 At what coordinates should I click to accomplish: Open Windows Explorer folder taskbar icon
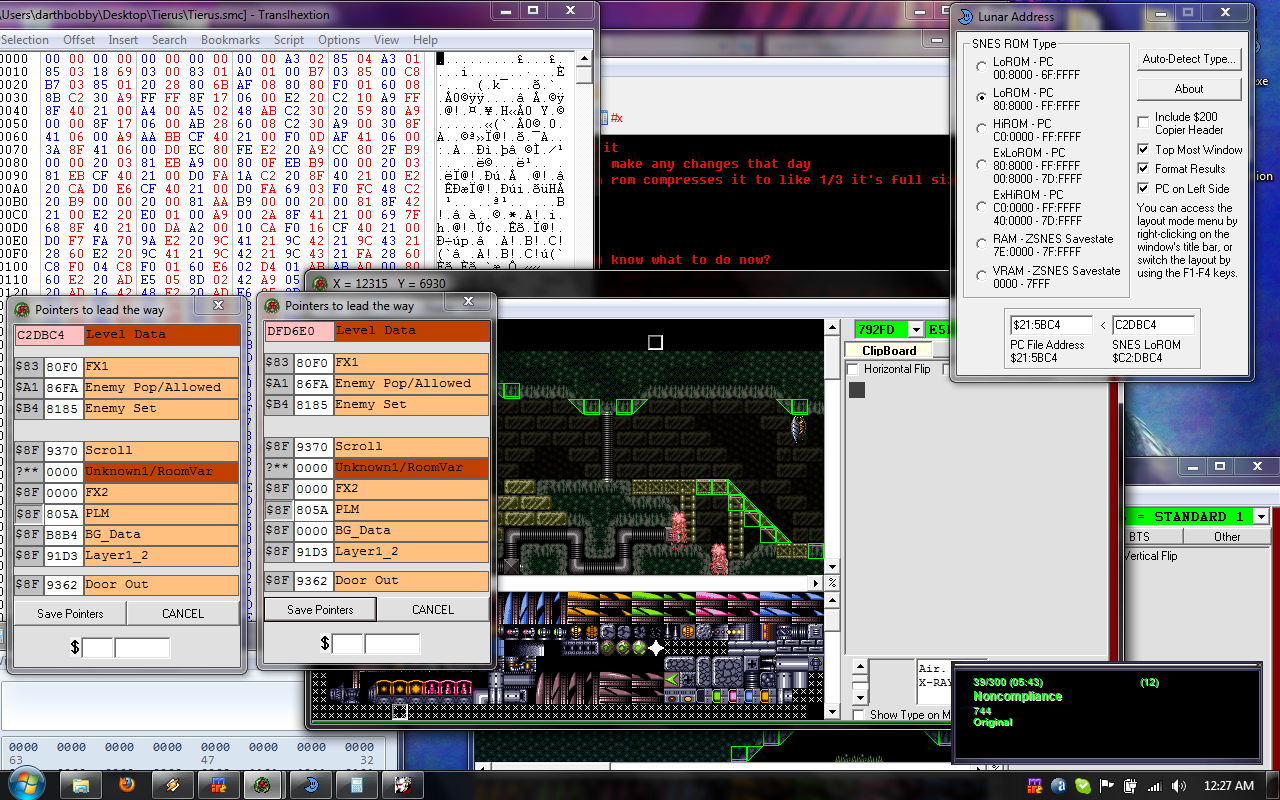[80, 785]
